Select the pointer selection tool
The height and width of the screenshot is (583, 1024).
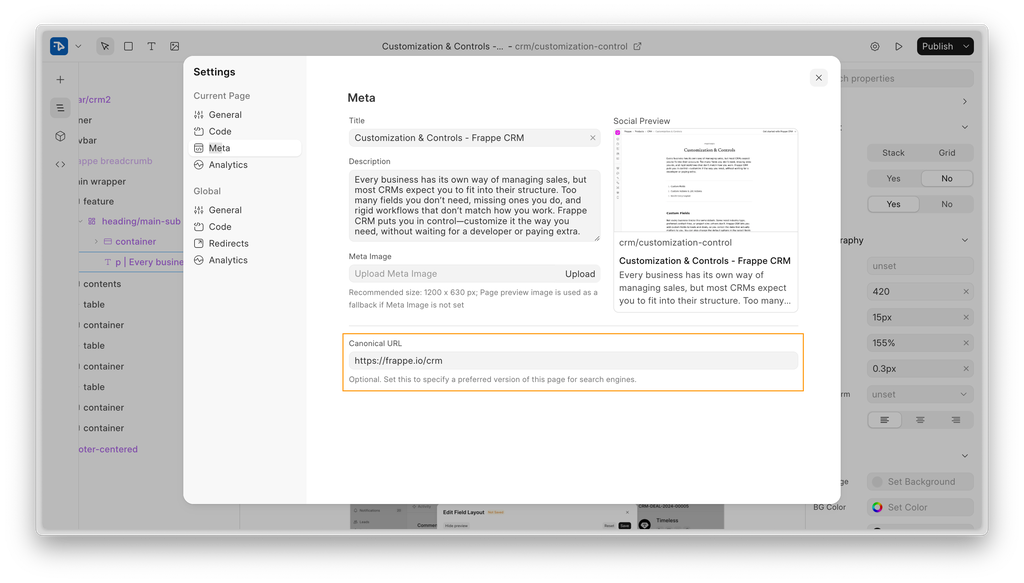(104, 46)
